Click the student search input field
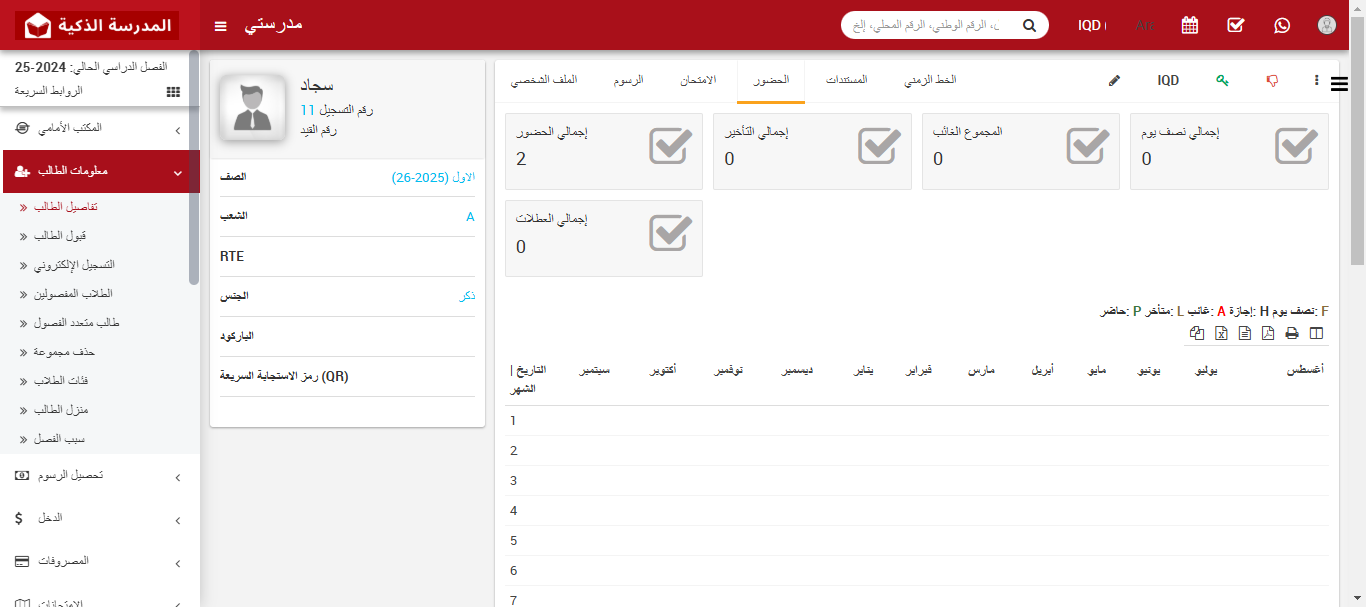The image size is (1366, 607). click(x=930, y=25)
